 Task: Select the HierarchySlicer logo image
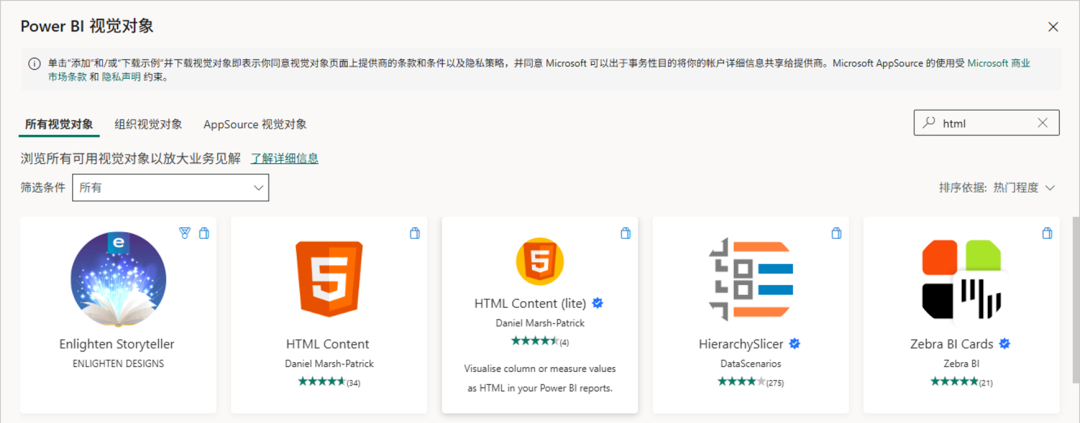point(751,280)
